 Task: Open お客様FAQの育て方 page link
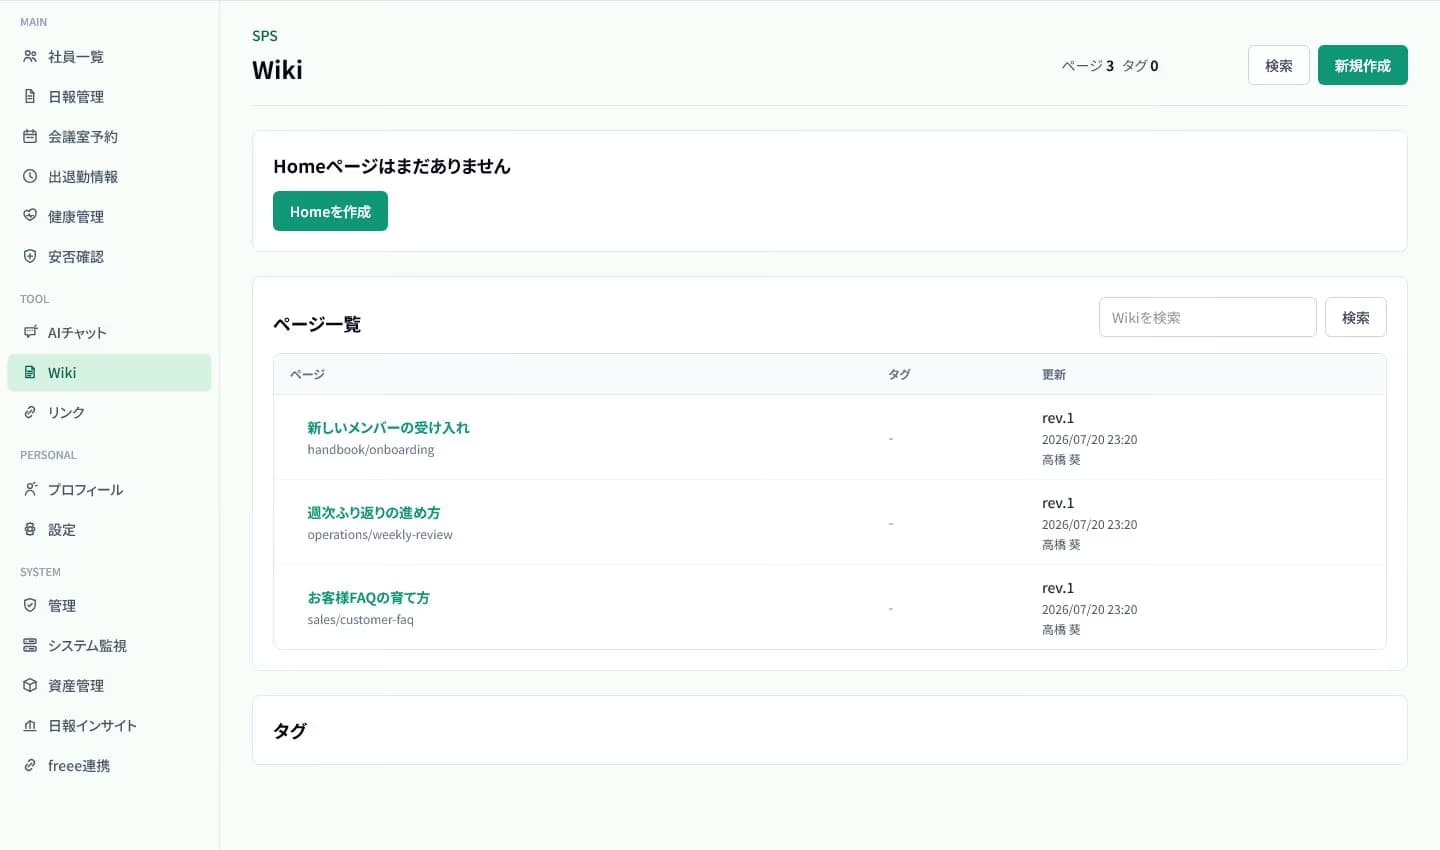coord(368,597)
